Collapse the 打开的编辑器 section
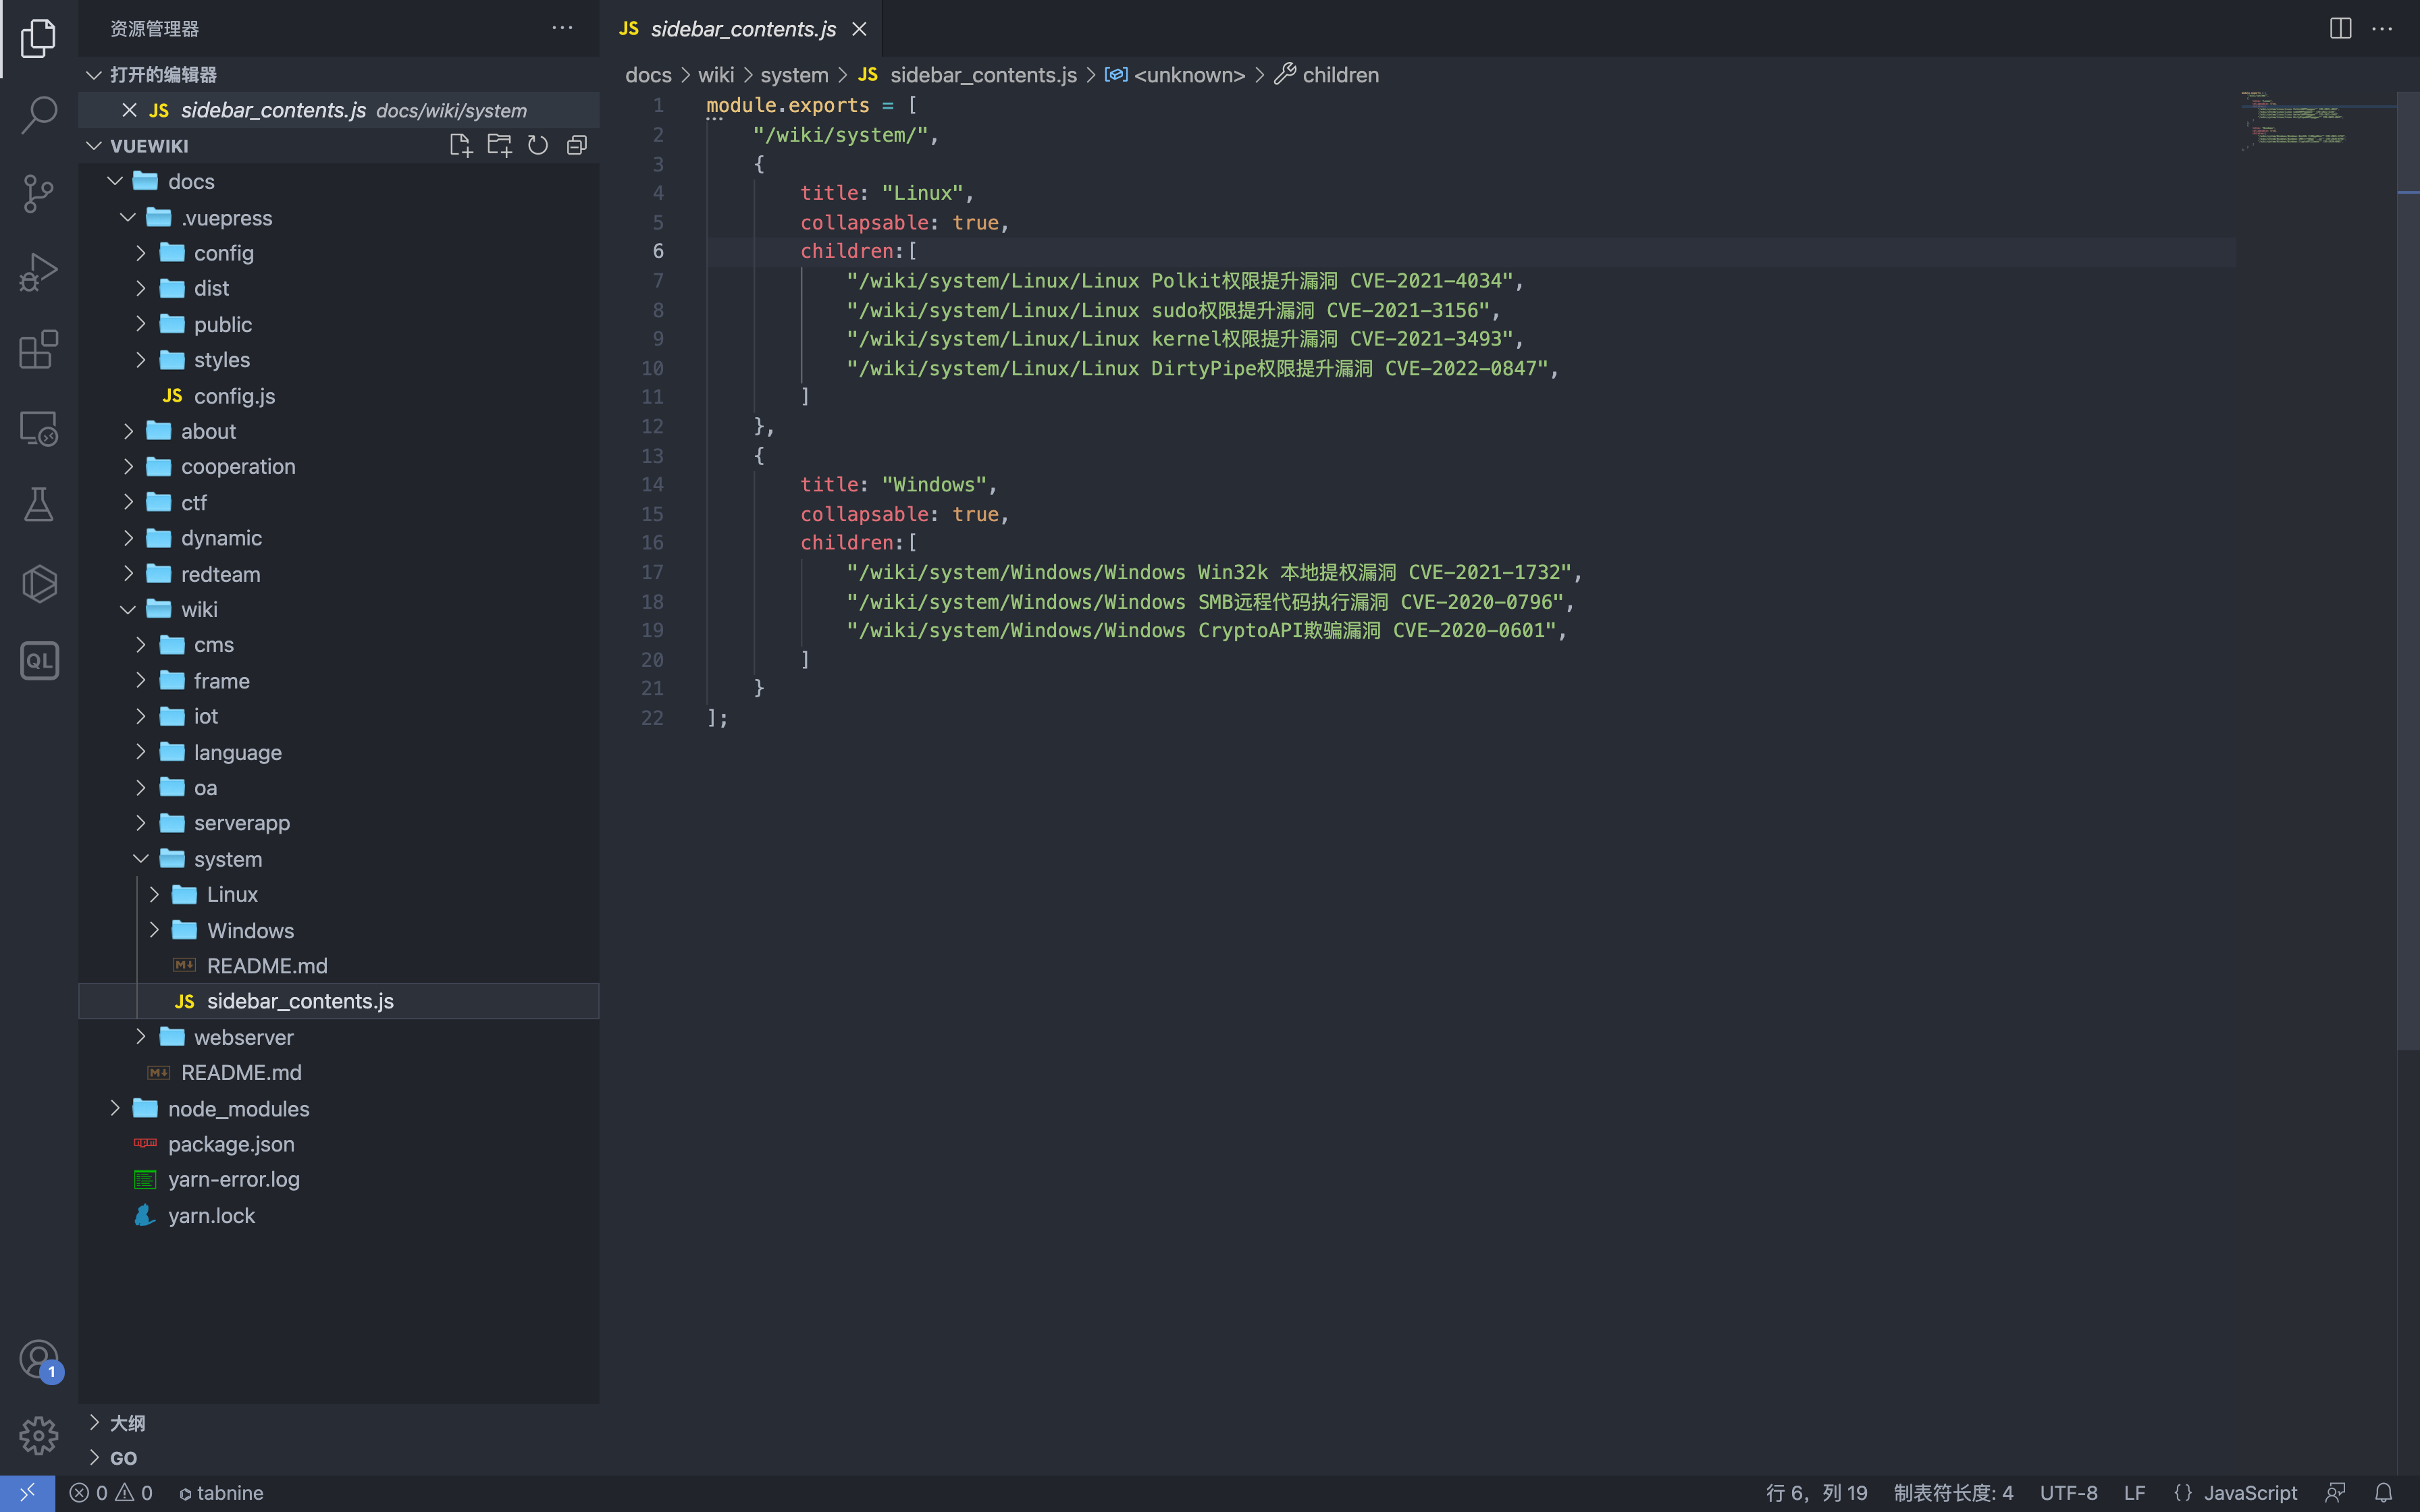 coord(163,75)
